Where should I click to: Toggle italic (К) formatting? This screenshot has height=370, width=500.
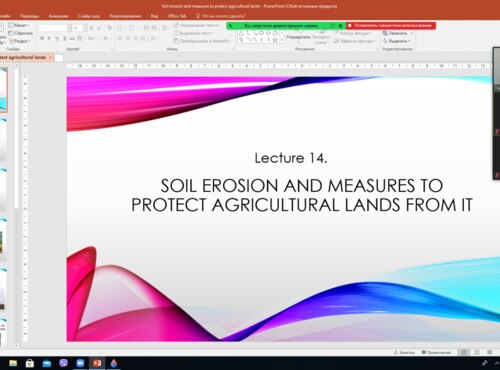(x=49, y=38)
